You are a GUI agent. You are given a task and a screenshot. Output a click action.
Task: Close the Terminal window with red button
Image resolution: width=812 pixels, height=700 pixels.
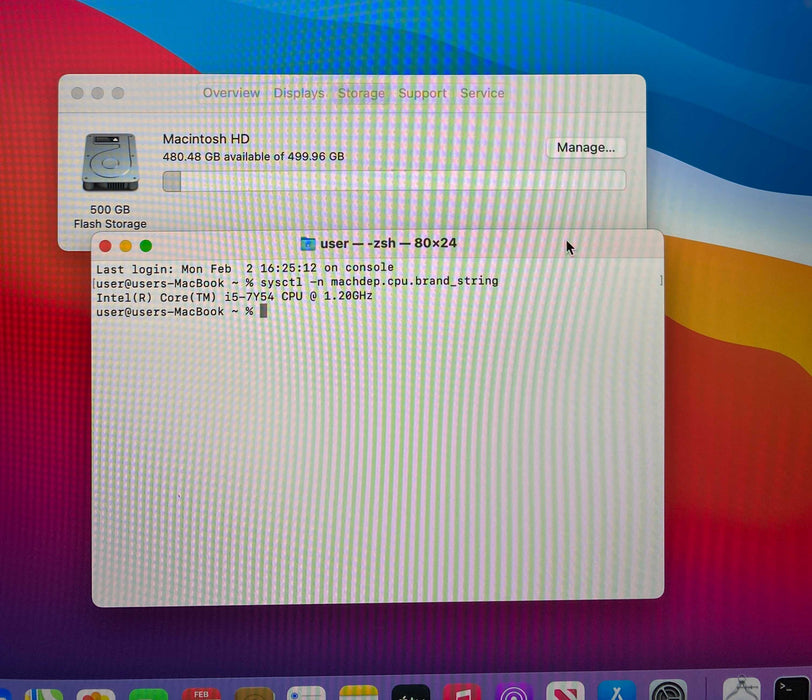(105, 246)
